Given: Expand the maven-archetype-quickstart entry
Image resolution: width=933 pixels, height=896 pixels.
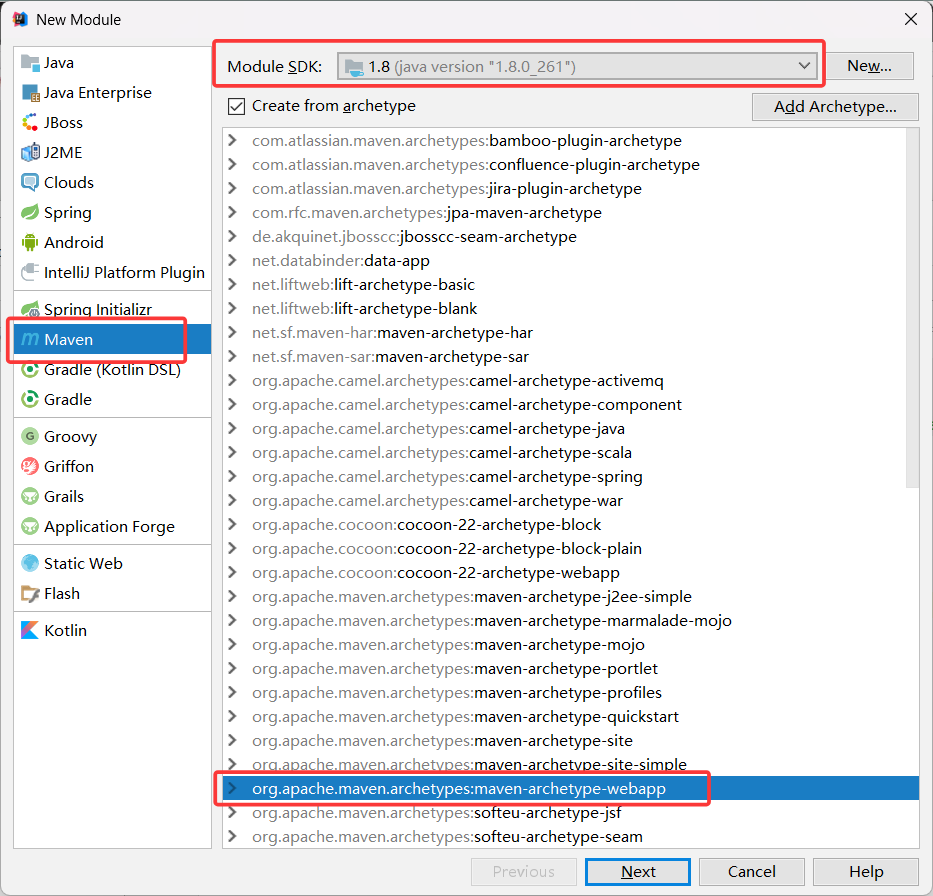Looking at the screenshot, I should tap(233, 716).
